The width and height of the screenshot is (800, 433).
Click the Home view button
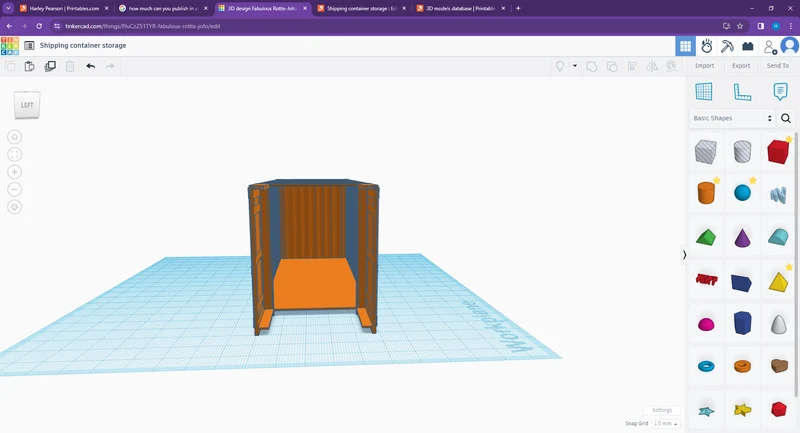coord(14,137)
